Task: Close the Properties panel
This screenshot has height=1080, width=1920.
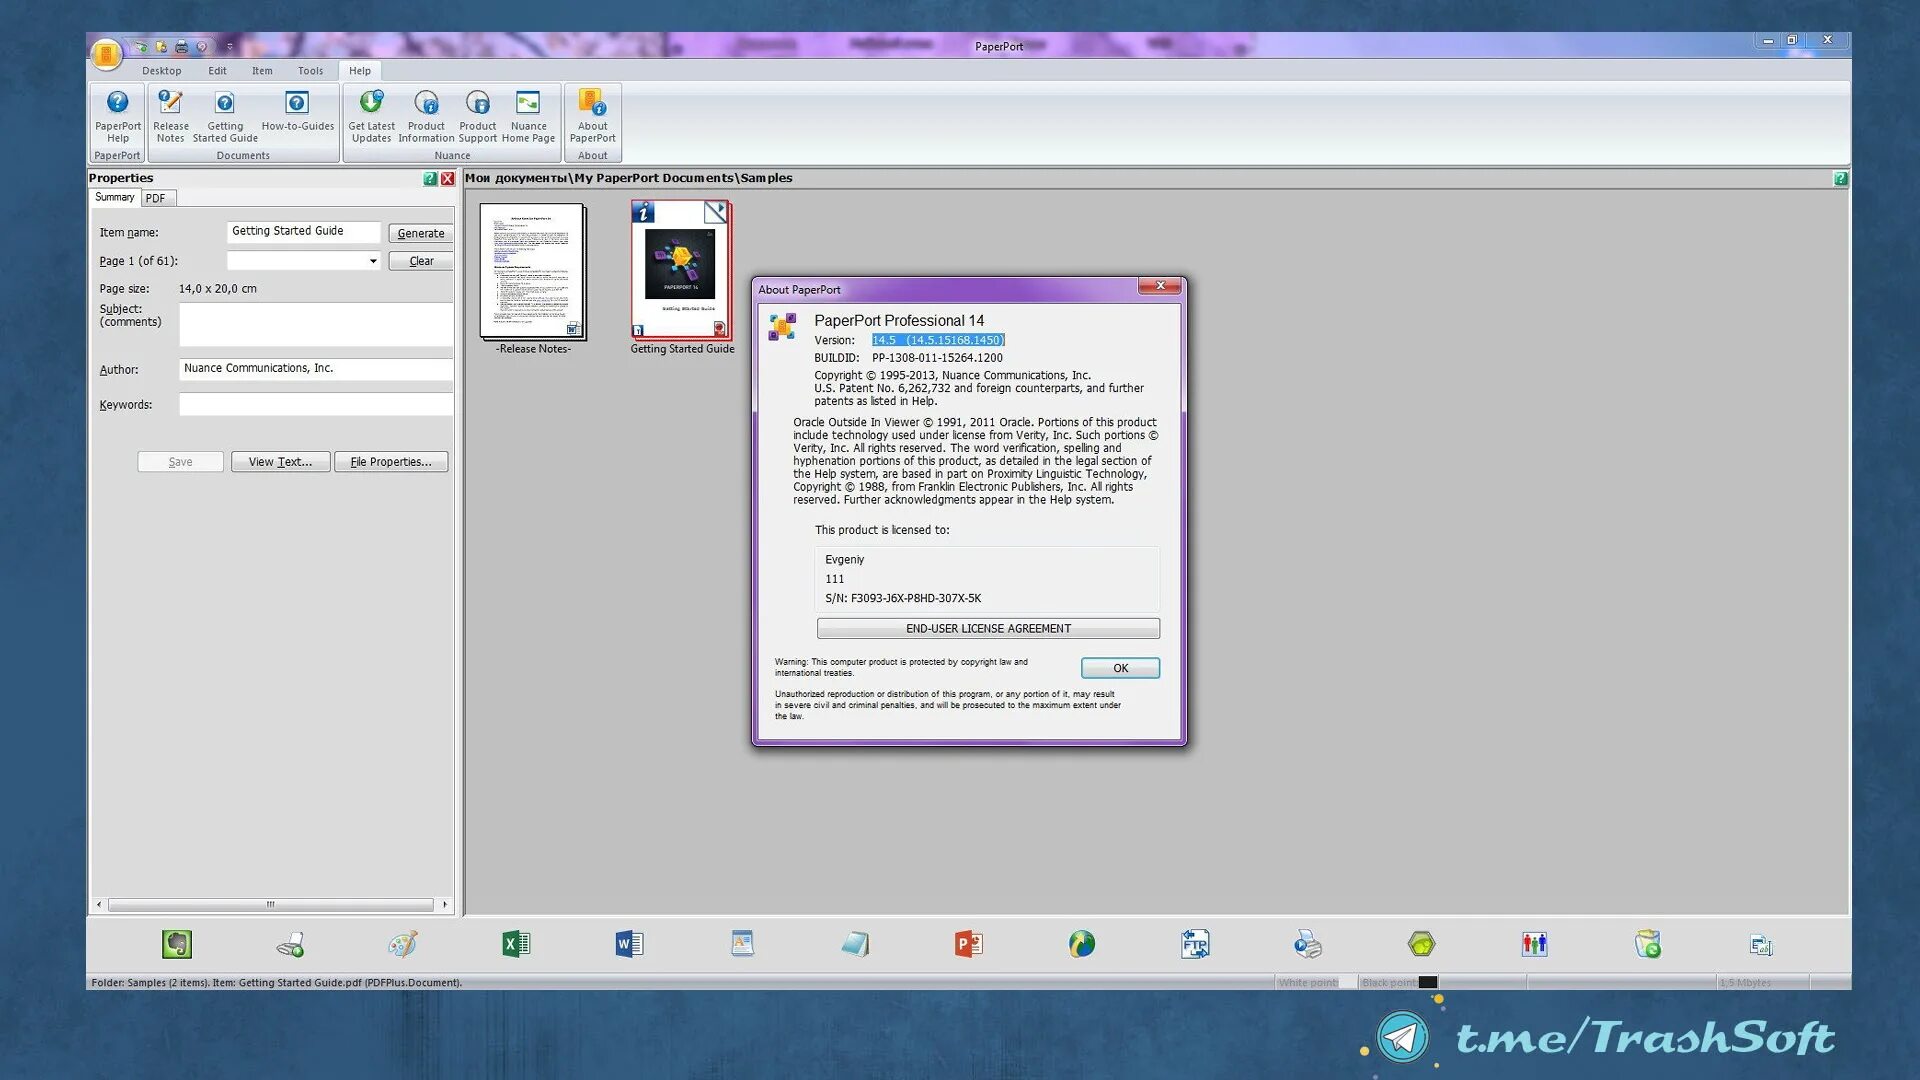Action: (448, 179)
